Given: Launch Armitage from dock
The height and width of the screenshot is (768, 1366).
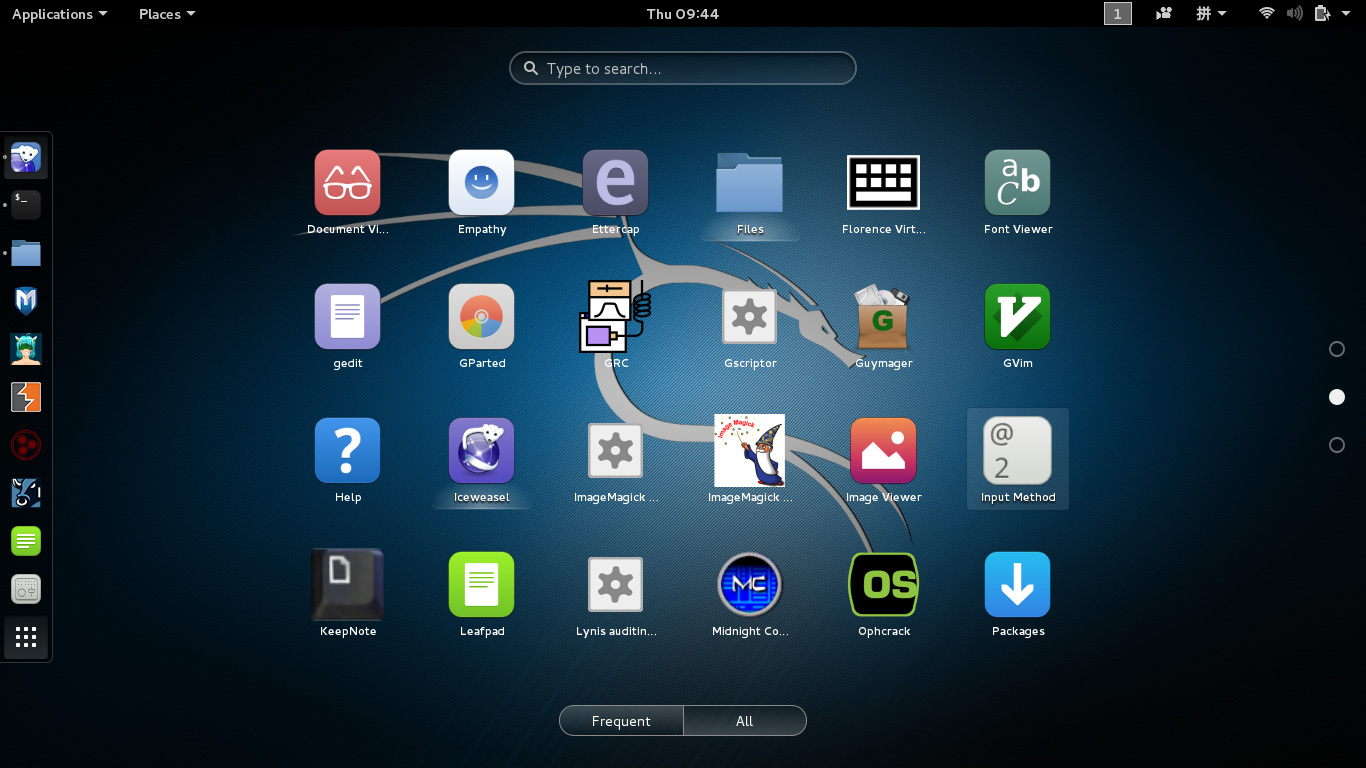Looking at the screenshot, I should pyautogui.click(x=26, y=349).
